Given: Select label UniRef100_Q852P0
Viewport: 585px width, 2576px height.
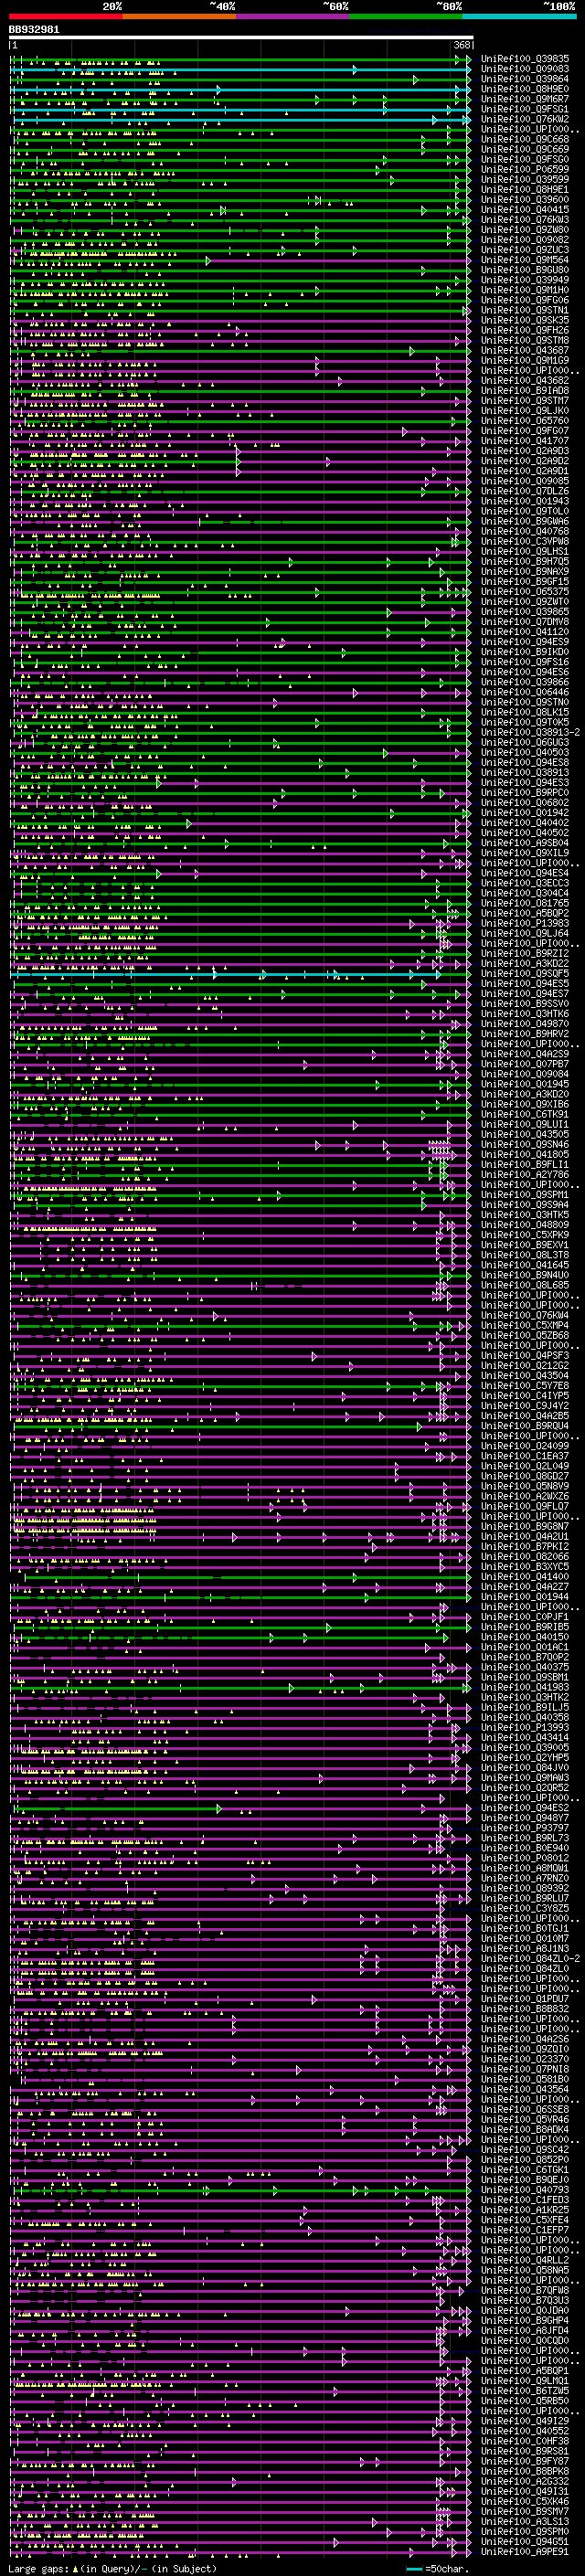Looking at the screenshot, I should click(525, 2160).
